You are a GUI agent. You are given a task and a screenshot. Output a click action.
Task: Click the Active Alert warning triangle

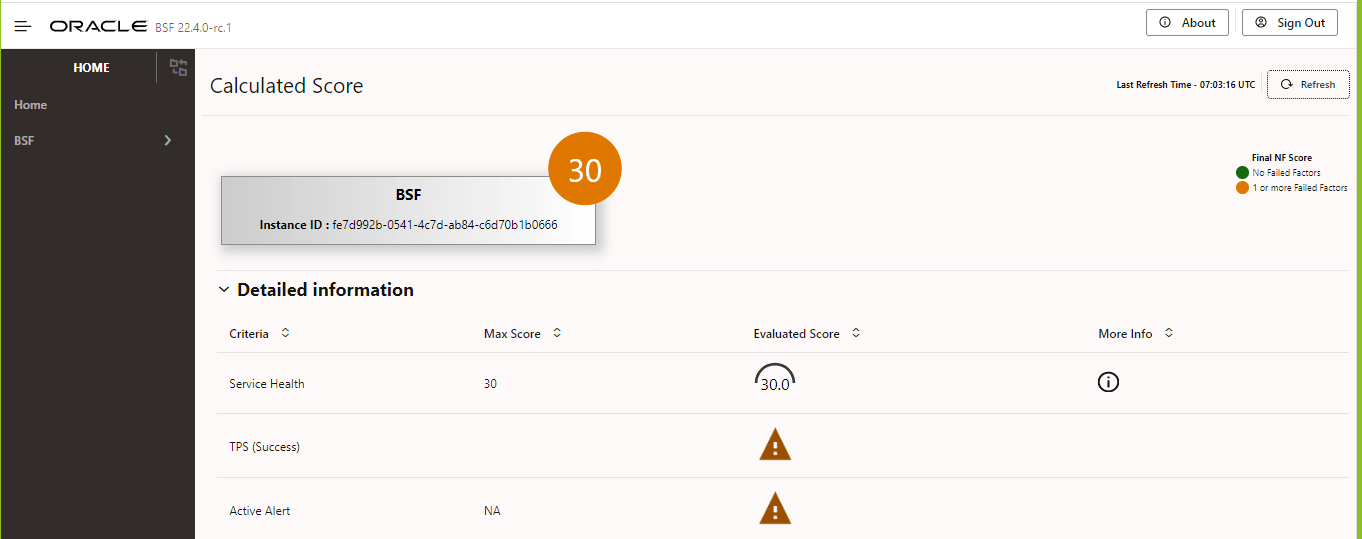775,508
